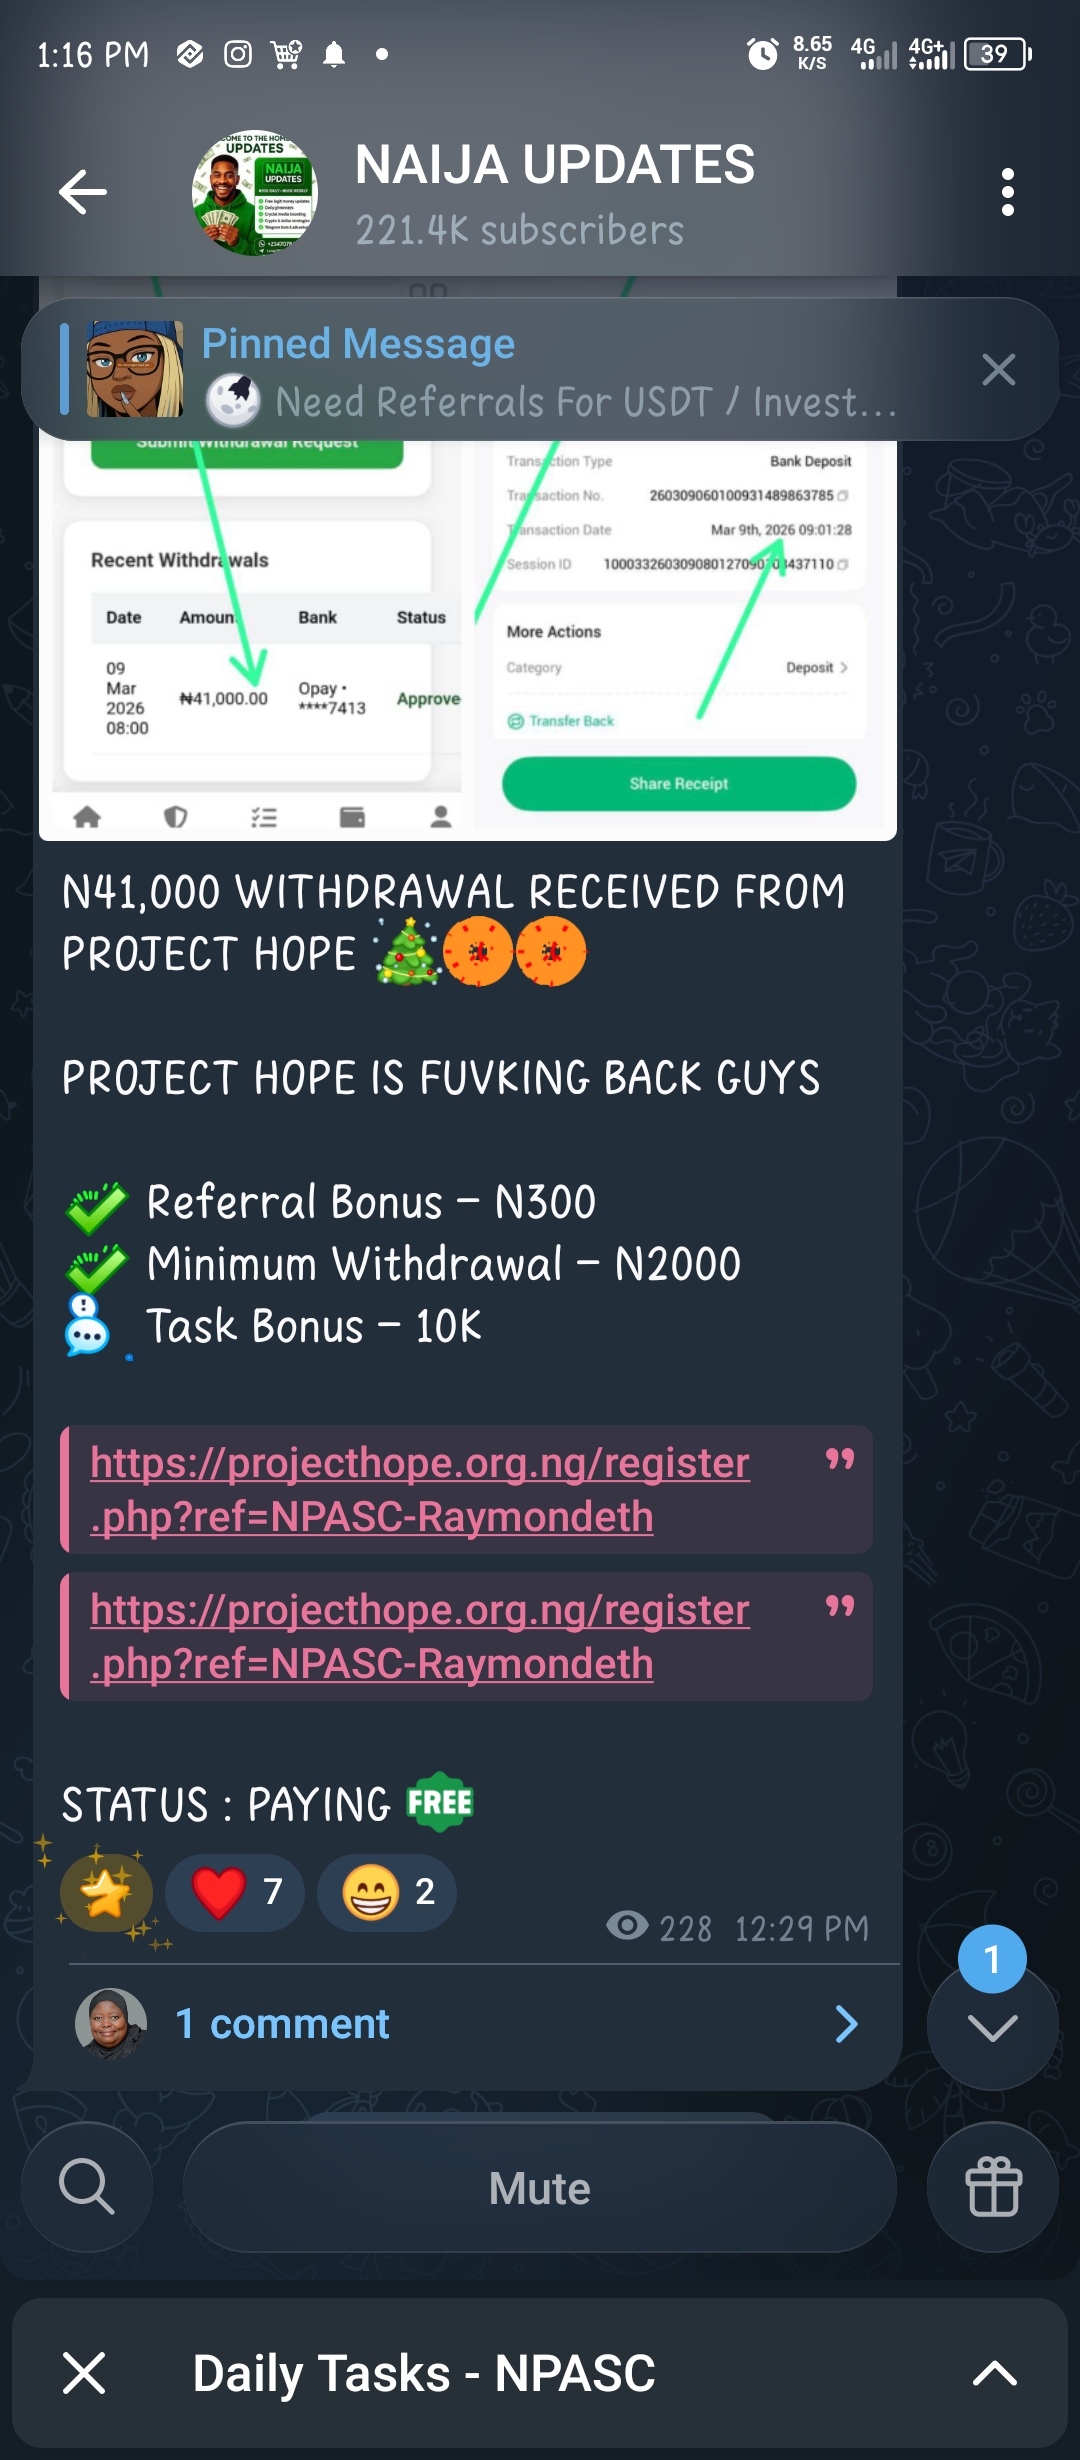Jump to latest message with down chevron
The width and height of the screenshot is (1080, 2460).
993,2026
